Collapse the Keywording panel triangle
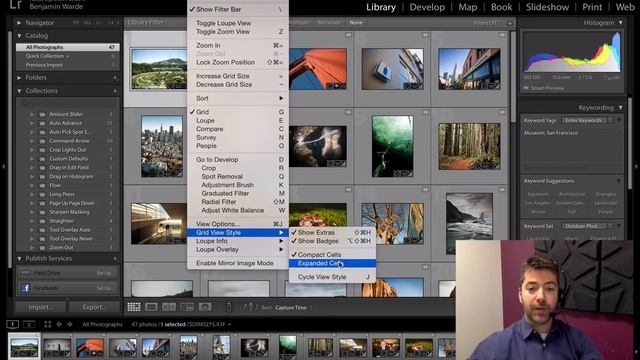The height and width of the screenshot is (360, 640). [620, 108]
